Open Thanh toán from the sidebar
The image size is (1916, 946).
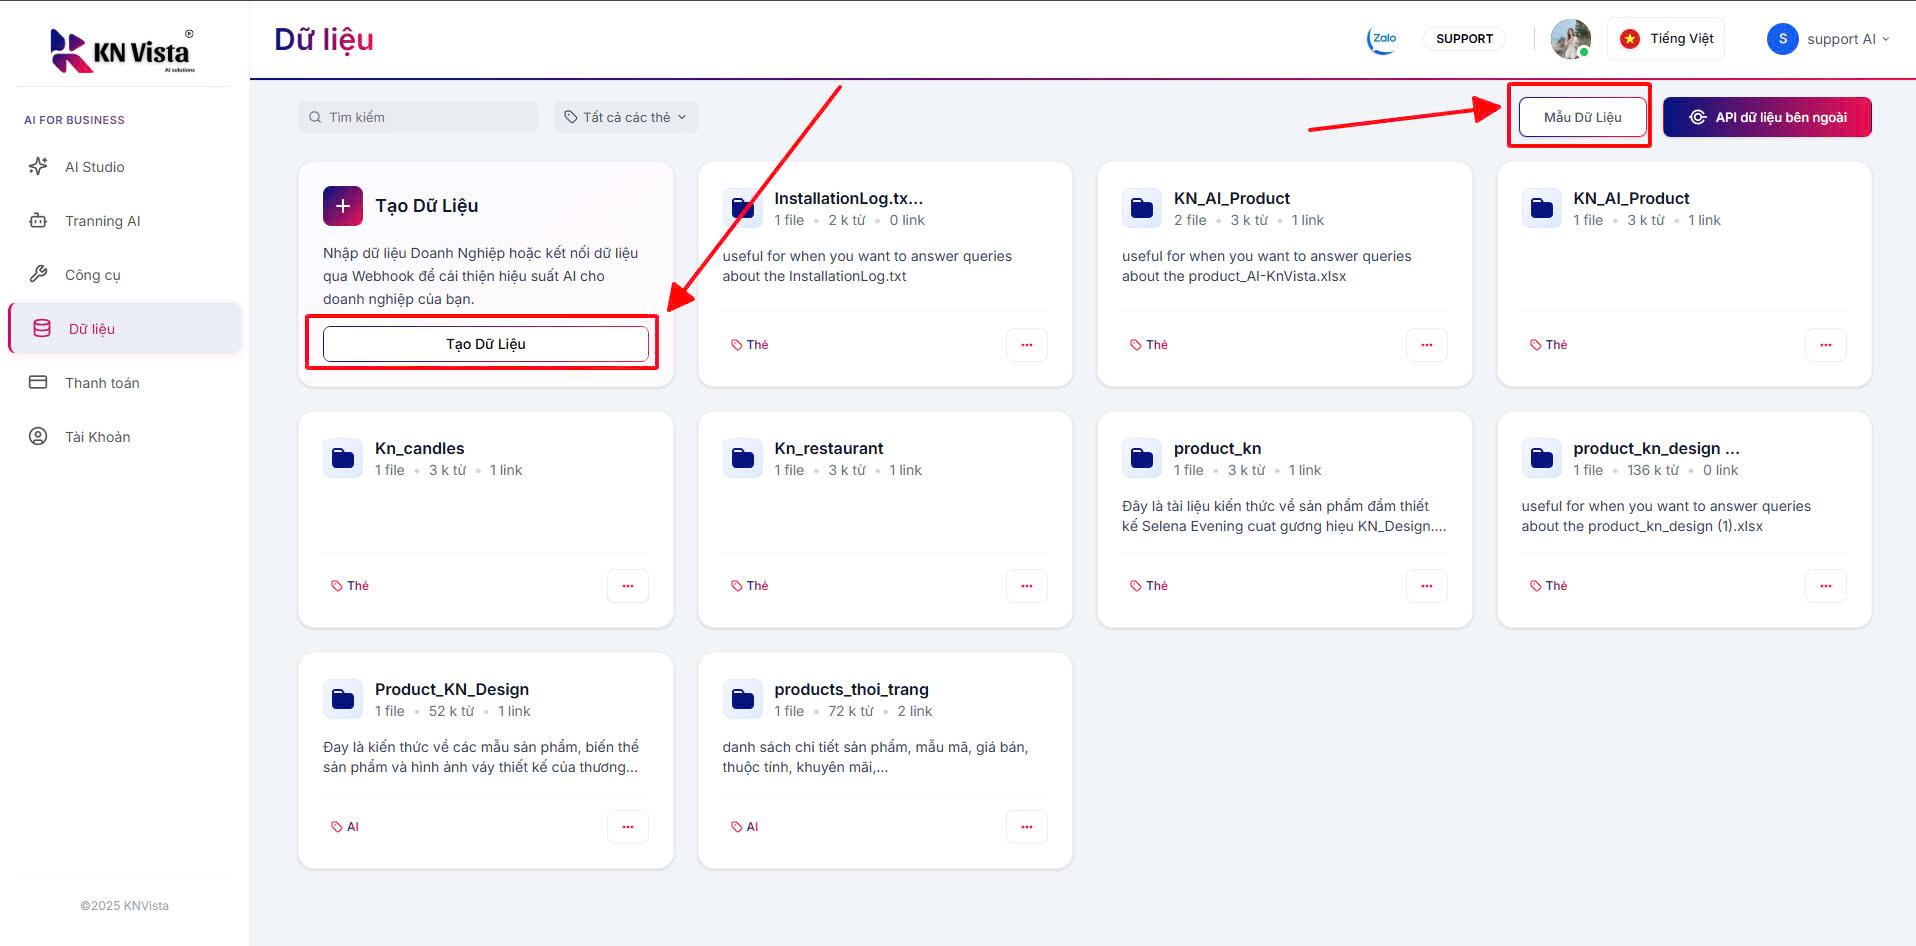102,383
